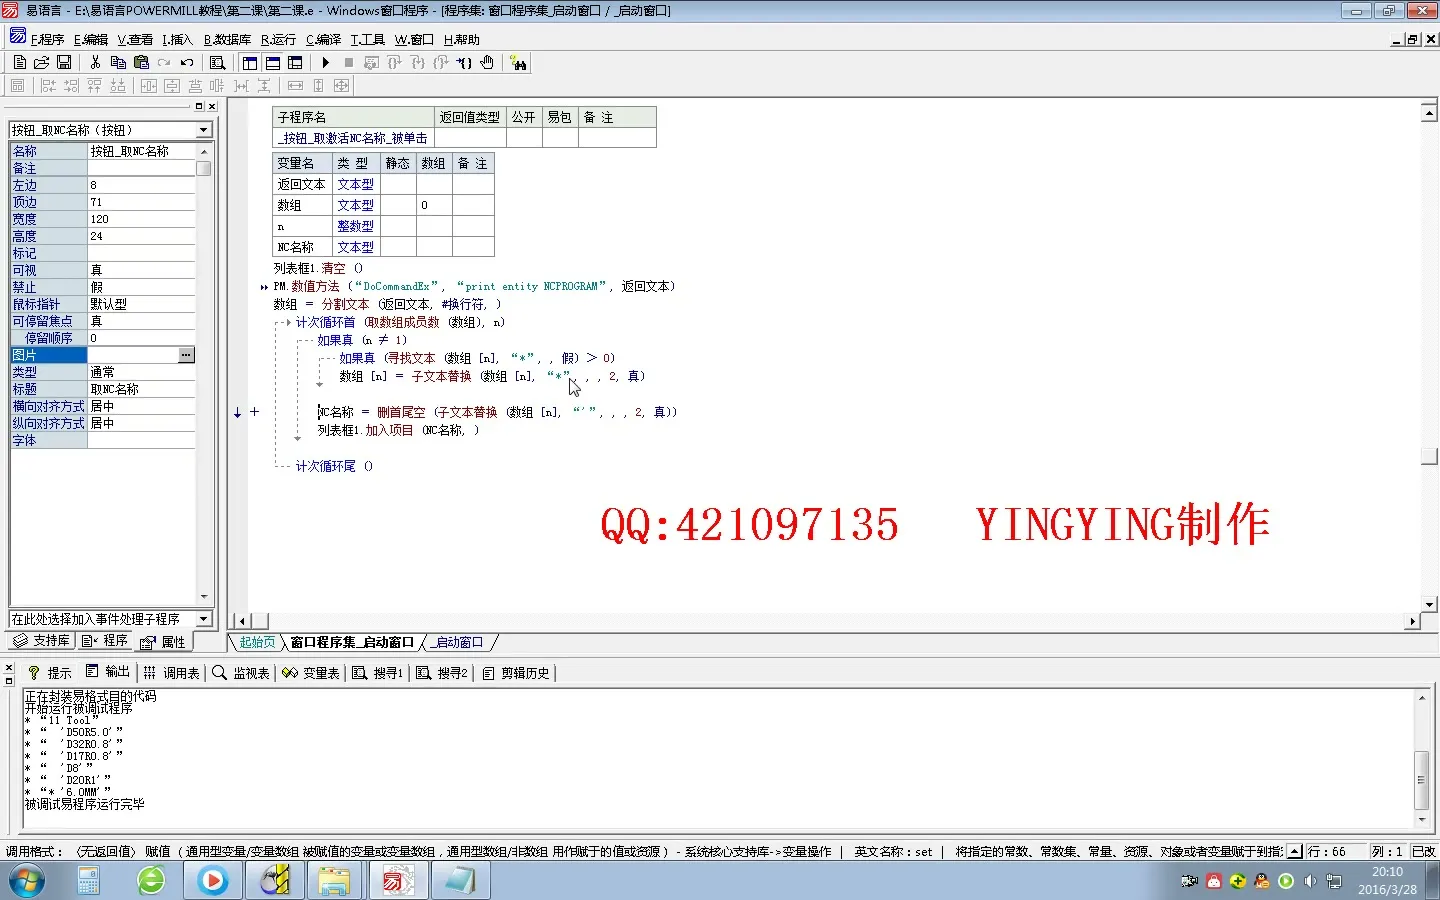This screenshot has height=900, width=1440.
Task: Switch to the 起始页 tab
Action: [257, 642]
